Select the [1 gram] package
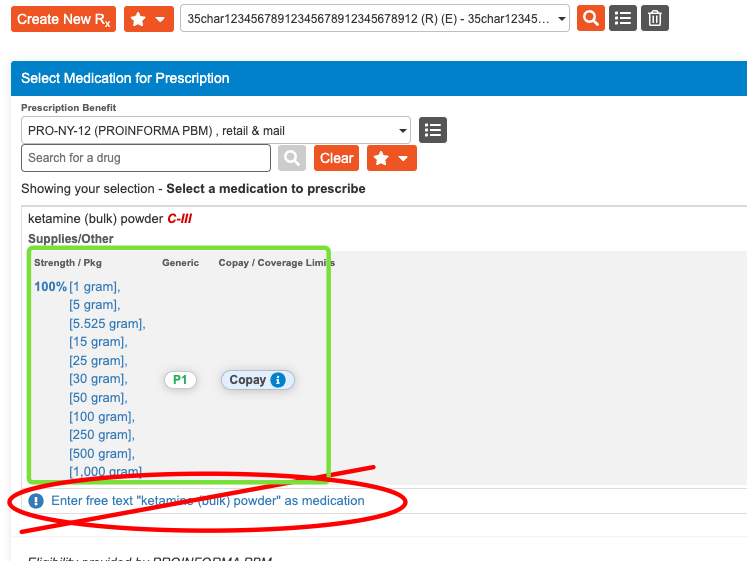The image size is (747, 561). tap(94, 287)
